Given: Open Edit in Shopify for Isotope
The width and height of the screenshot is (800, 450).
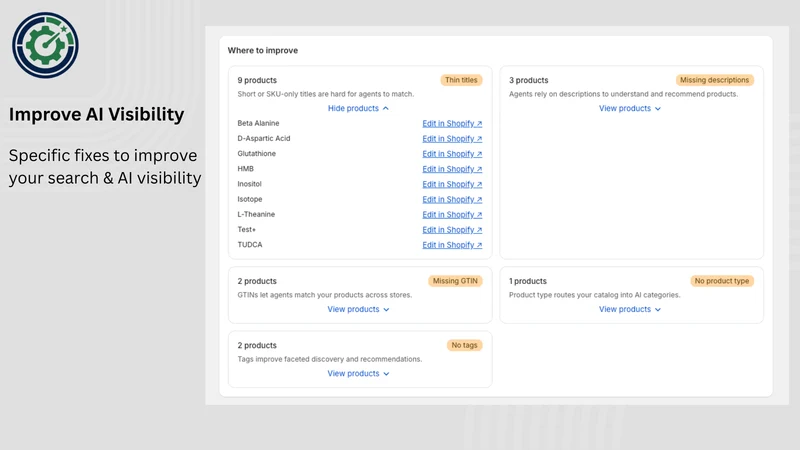Looking at the screenshot, I should click(x=452, y=199).
